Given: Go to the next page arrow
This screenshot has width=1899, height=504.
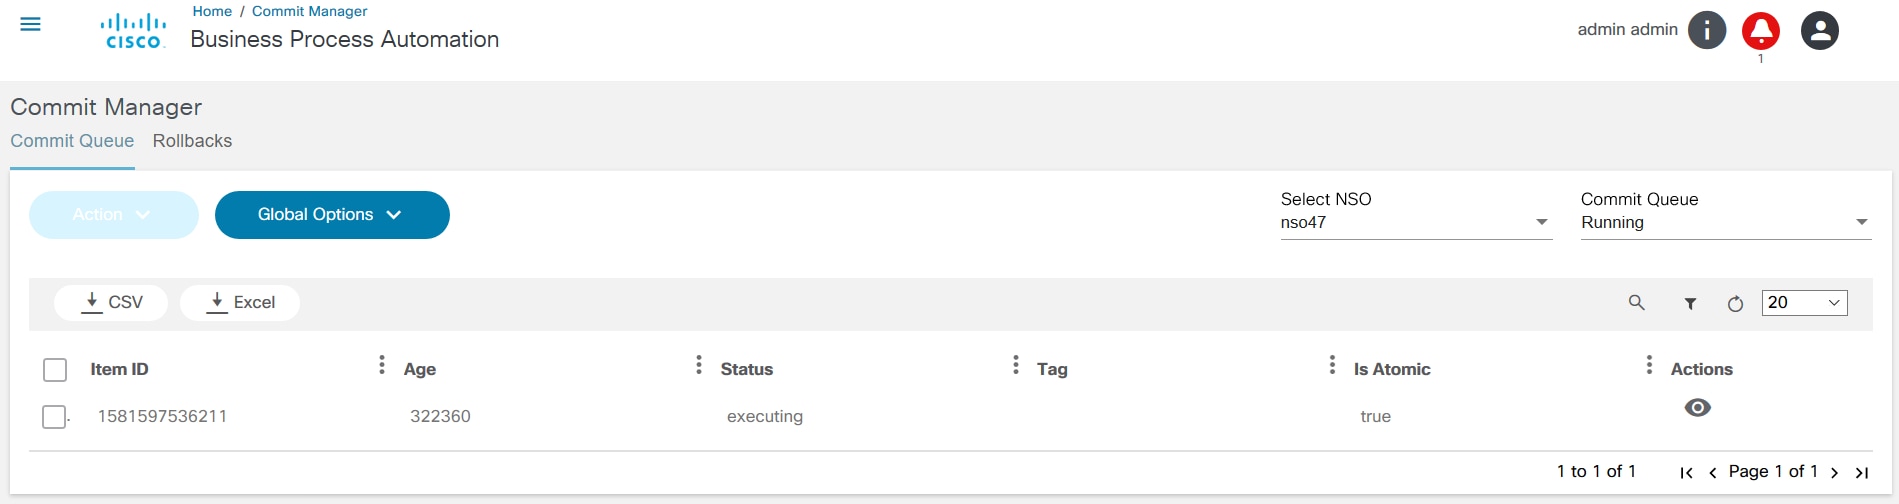Looking at the screenshot, I should [x=1835, y=473].
